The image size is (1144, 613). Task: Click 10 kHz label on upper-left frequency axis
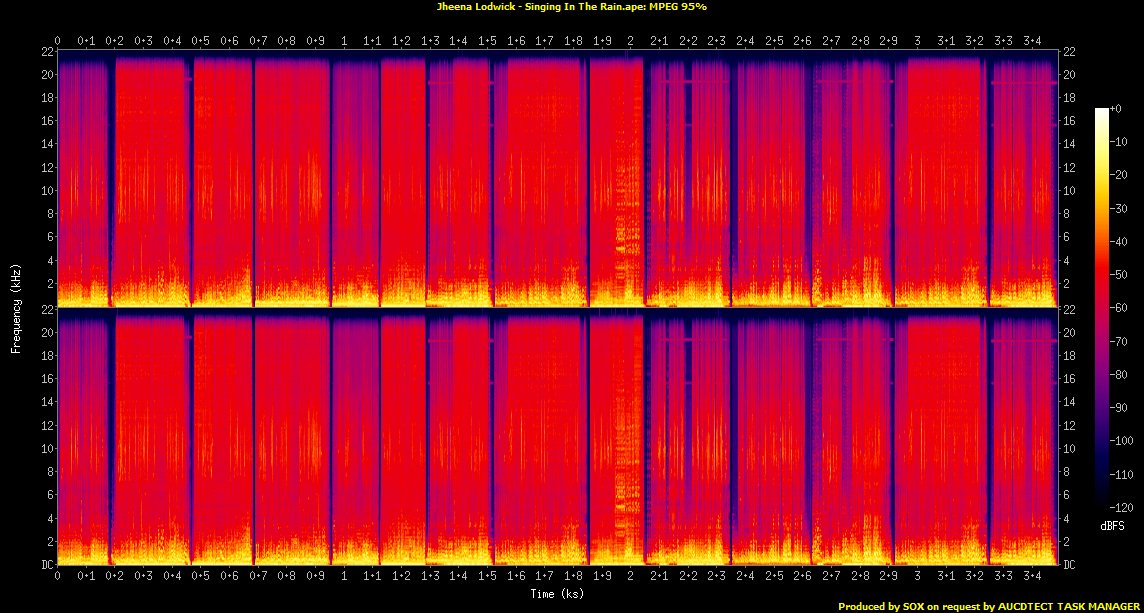[46, 190]
